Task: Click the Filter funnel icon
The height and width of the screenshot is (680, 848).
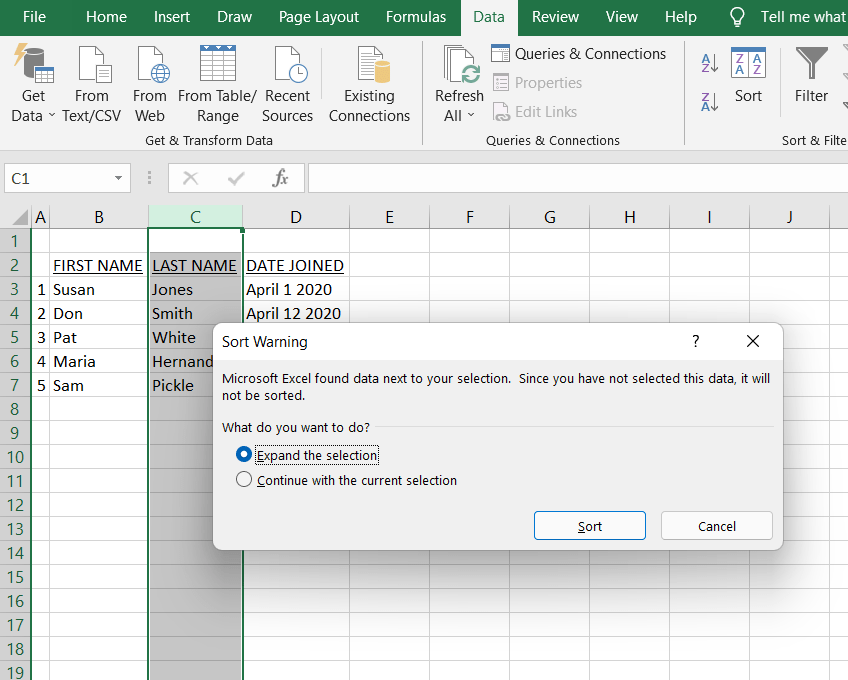Action: [x=811, y=65]
